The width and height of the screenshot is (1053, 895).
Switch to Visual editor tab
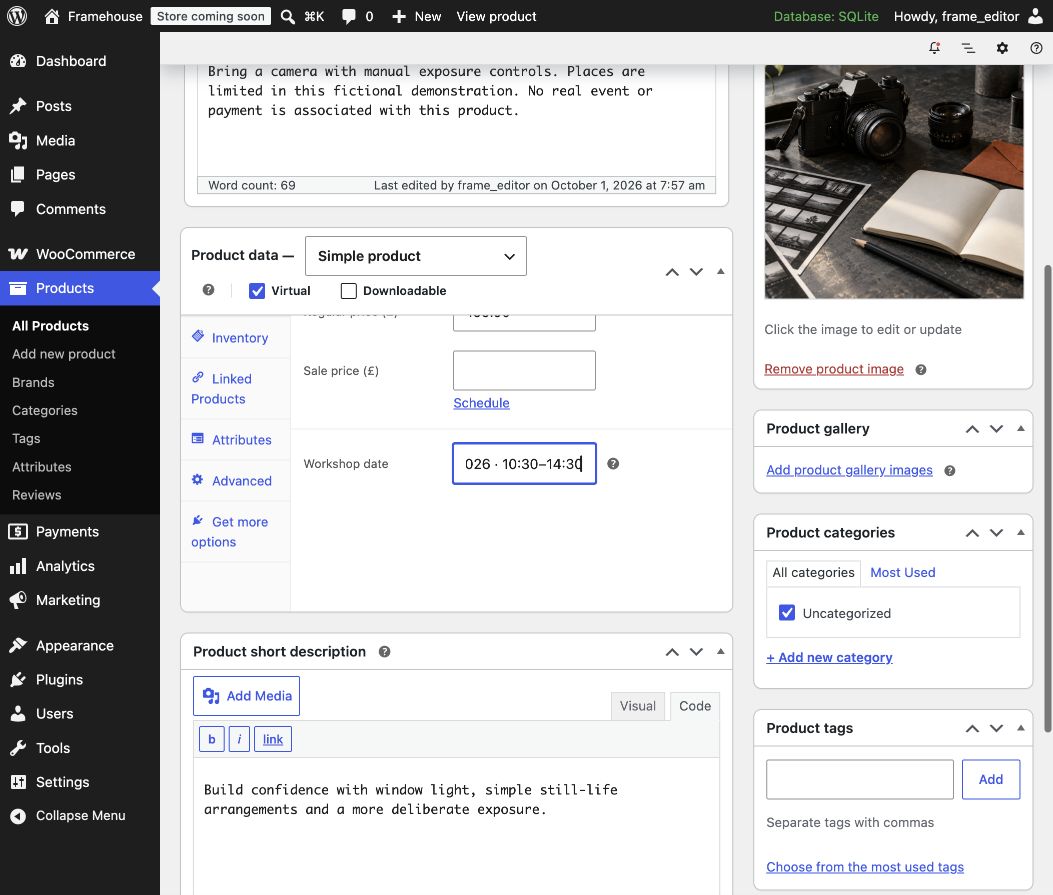637,706
